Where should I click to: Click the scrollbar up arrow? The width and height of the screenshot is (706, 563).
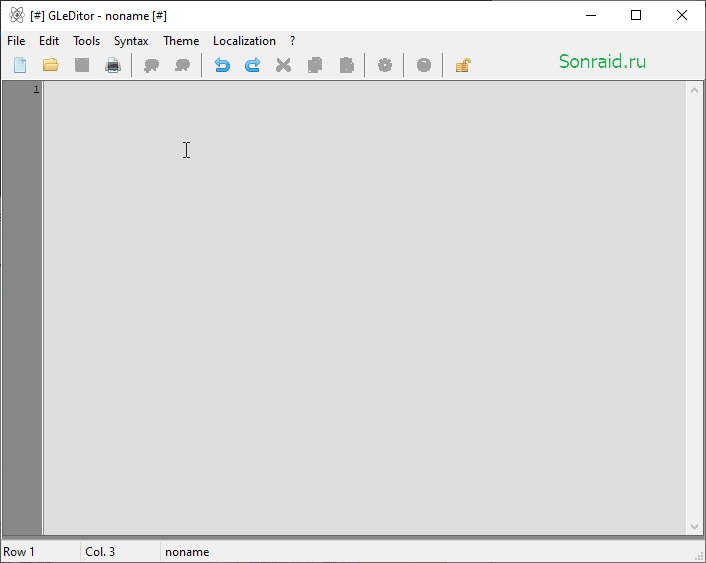tap(694, 90)
